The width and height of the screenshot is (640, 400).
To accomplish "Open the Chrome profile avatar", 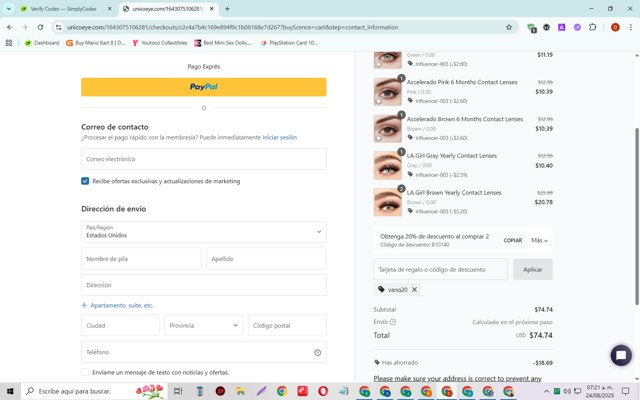I will click(615, 27).
